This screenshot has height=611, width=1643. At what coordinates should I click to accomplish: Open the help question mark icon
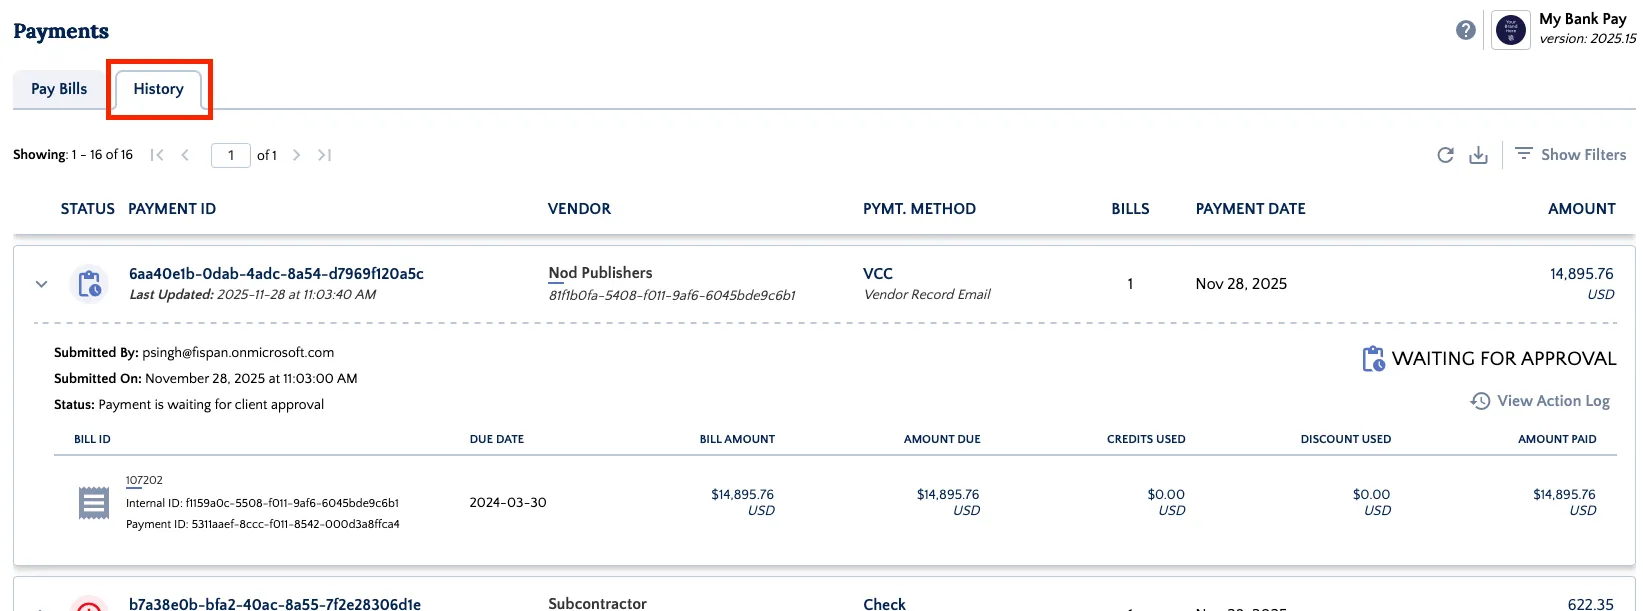(1466, 30)
